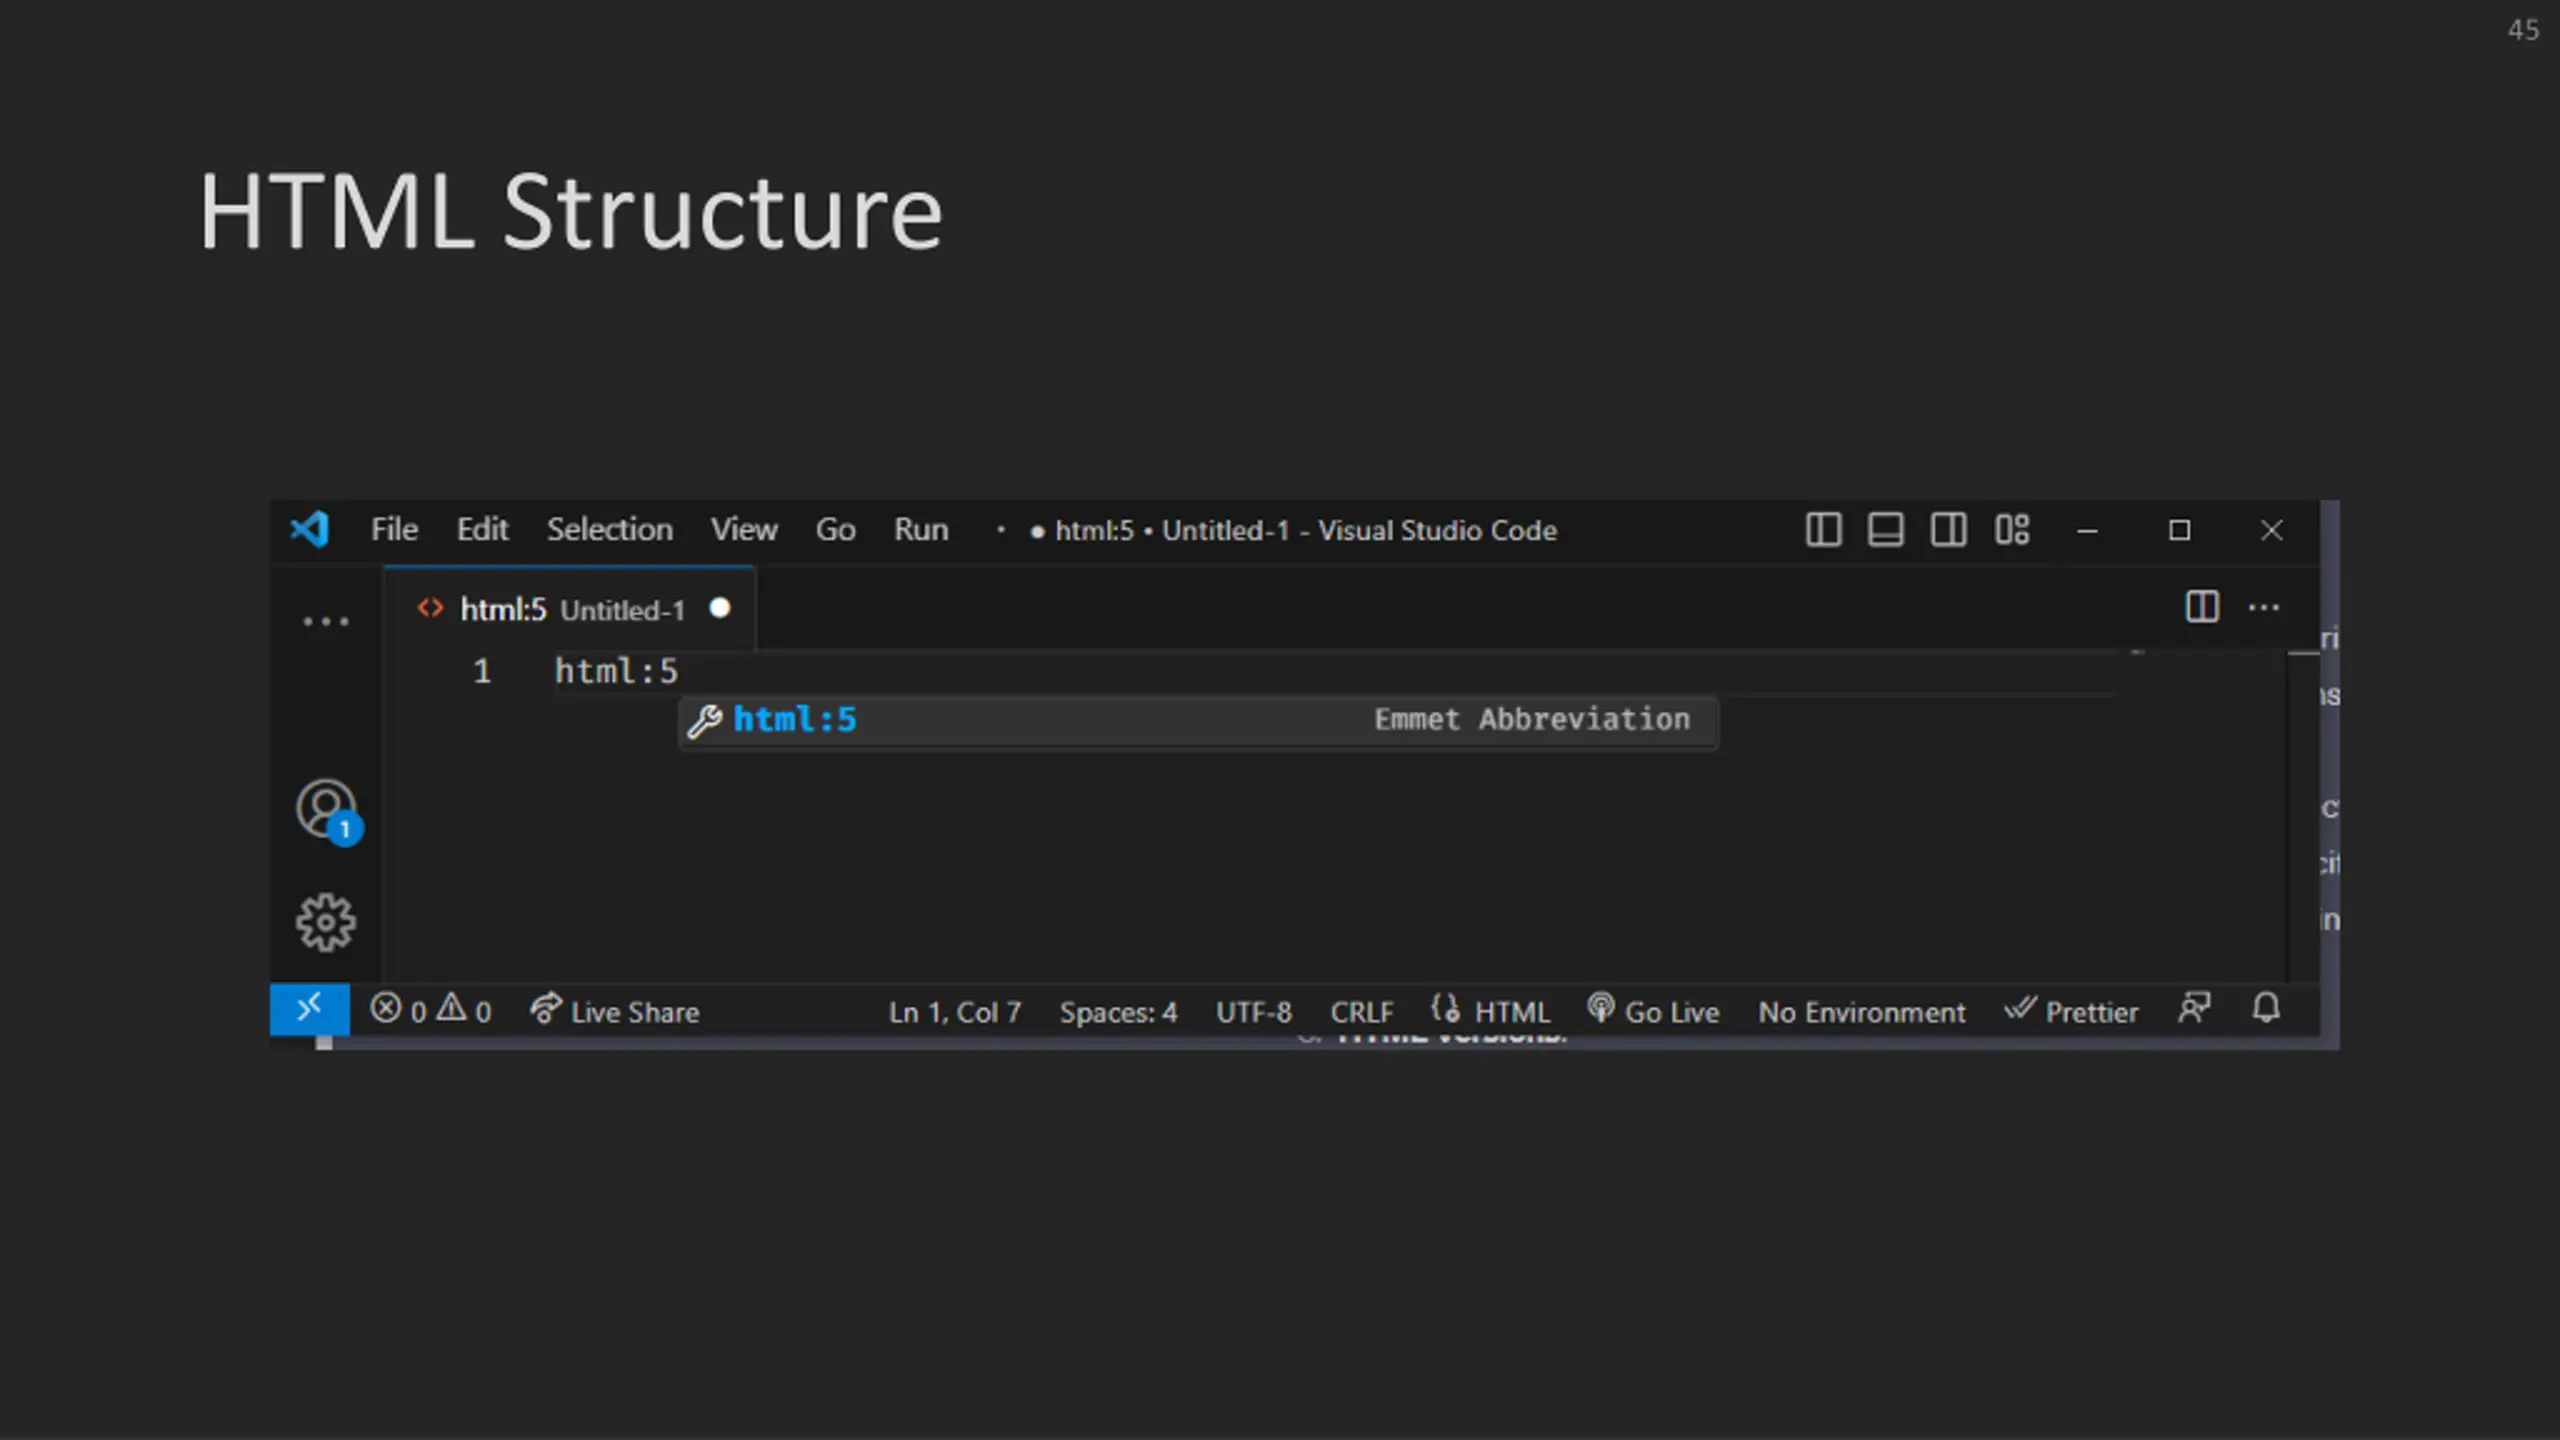Image resolution: width=2560 pixels, height=1440 pixels.
Task: Click Go Live in the status bar
Action: (x=1654, y=1011)
